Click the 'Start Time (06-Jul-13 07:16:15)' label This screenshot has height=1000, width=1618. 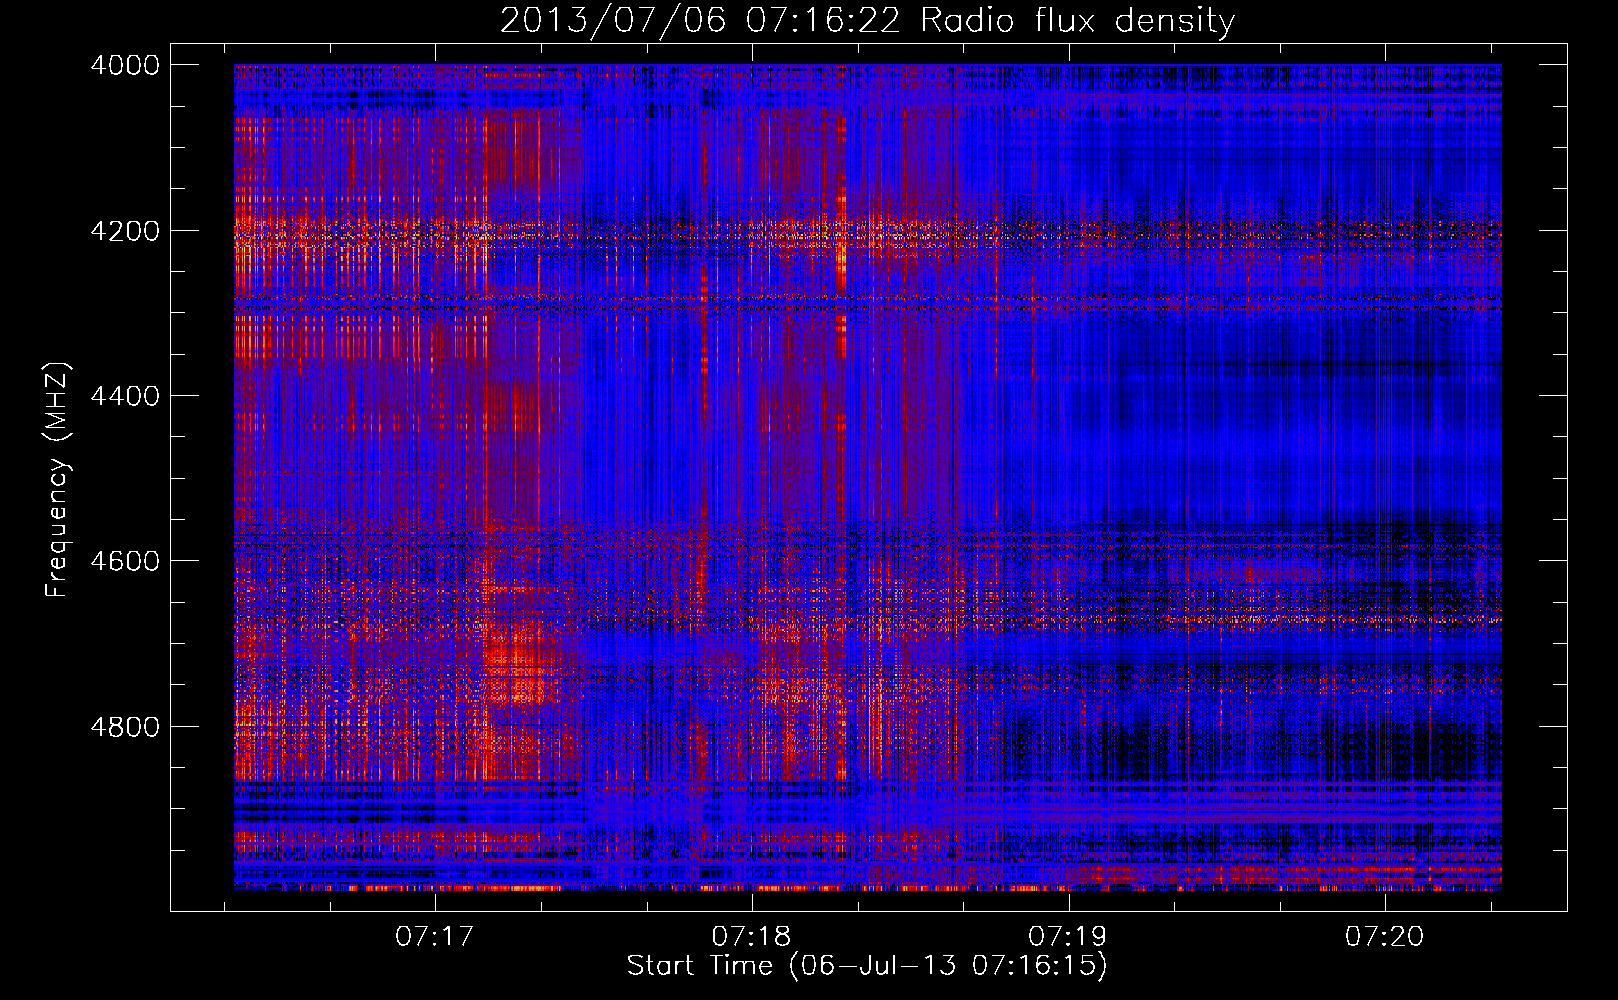[x=867, y=966]
